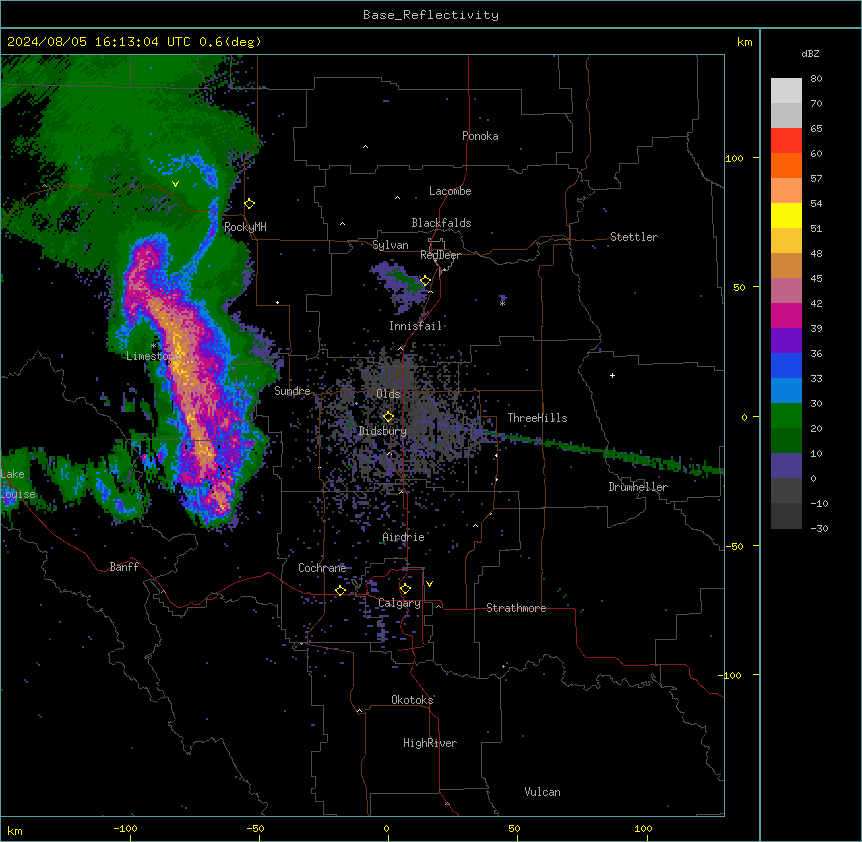
Task: Click the Innisfail city label
Action: [415, 326]
